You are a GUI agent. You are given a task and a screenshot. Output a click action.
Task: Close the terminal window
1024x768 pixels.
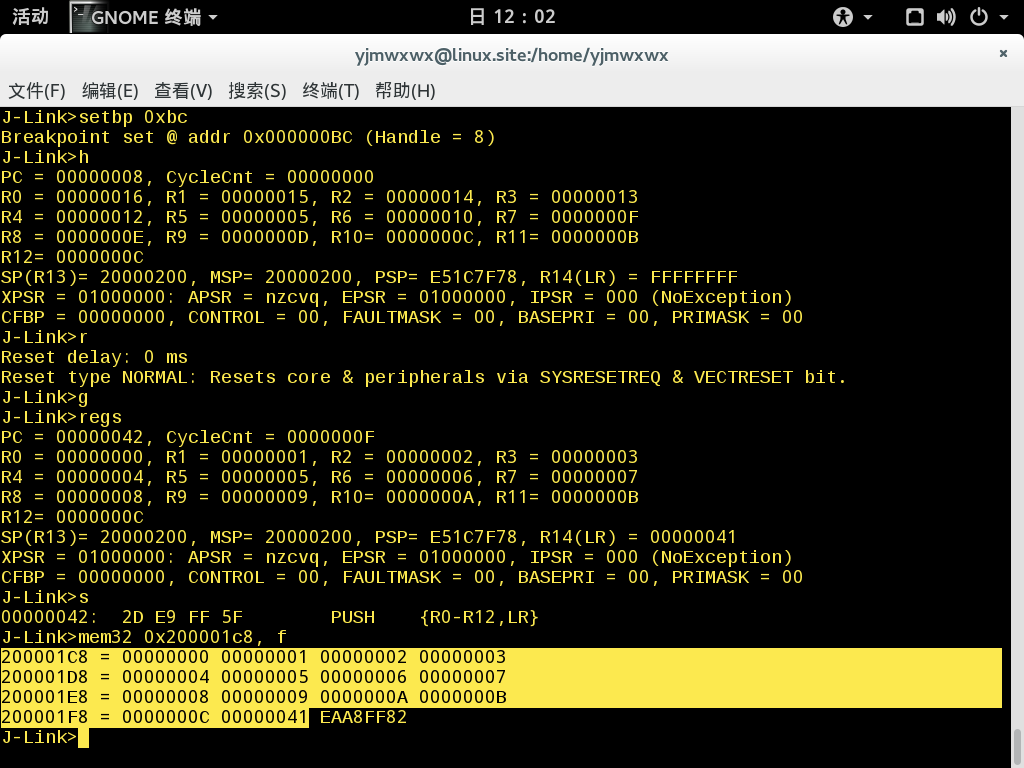pos(1003,54)
